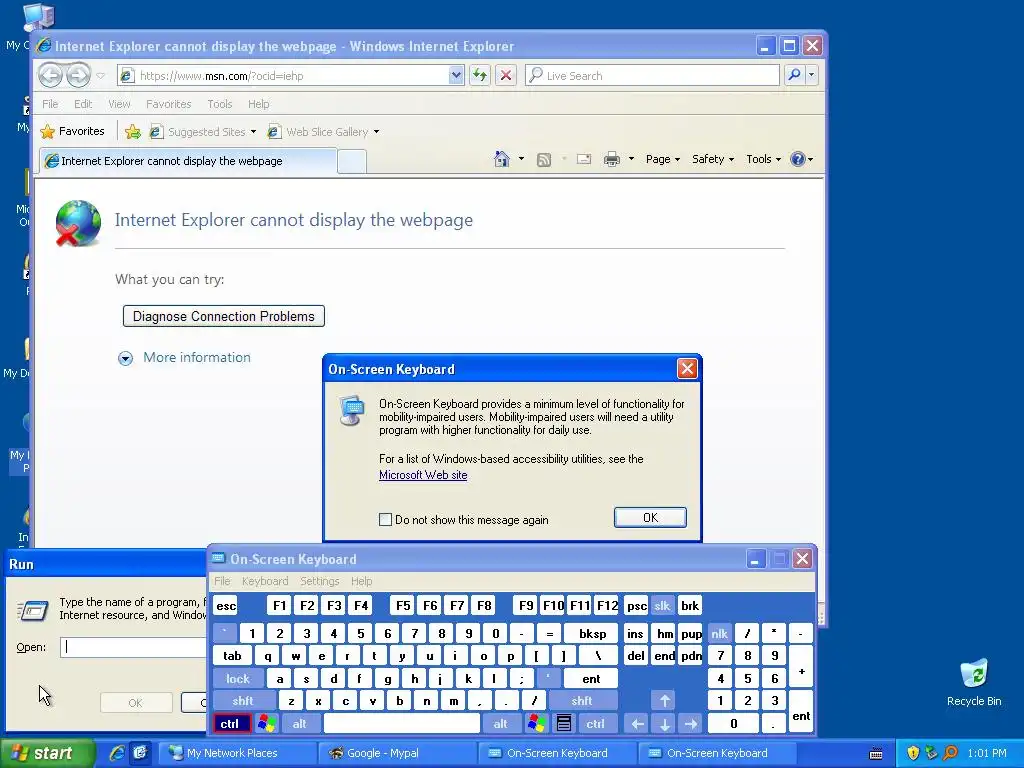
Task: Open Keyboard menu in On-Screen Keyboard
Action: coord(264,581)
